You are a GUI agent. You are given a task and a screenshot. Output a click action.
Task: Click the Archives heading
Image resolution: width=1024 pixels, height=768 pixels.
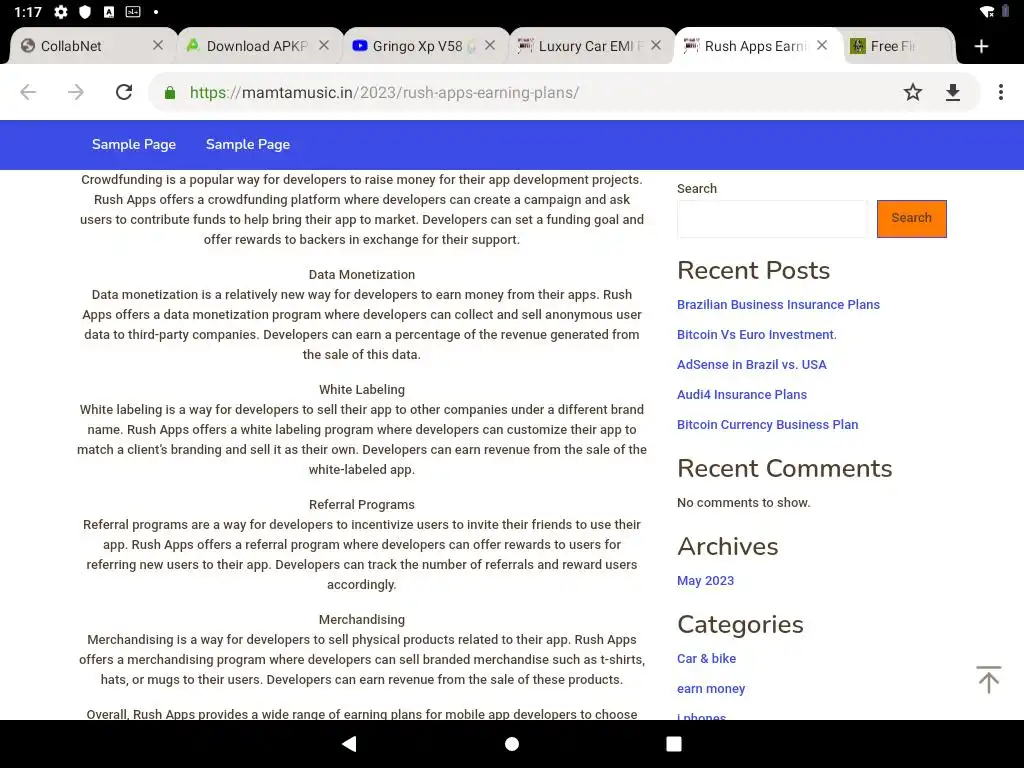pyautogui.click(x=728, y=546)
